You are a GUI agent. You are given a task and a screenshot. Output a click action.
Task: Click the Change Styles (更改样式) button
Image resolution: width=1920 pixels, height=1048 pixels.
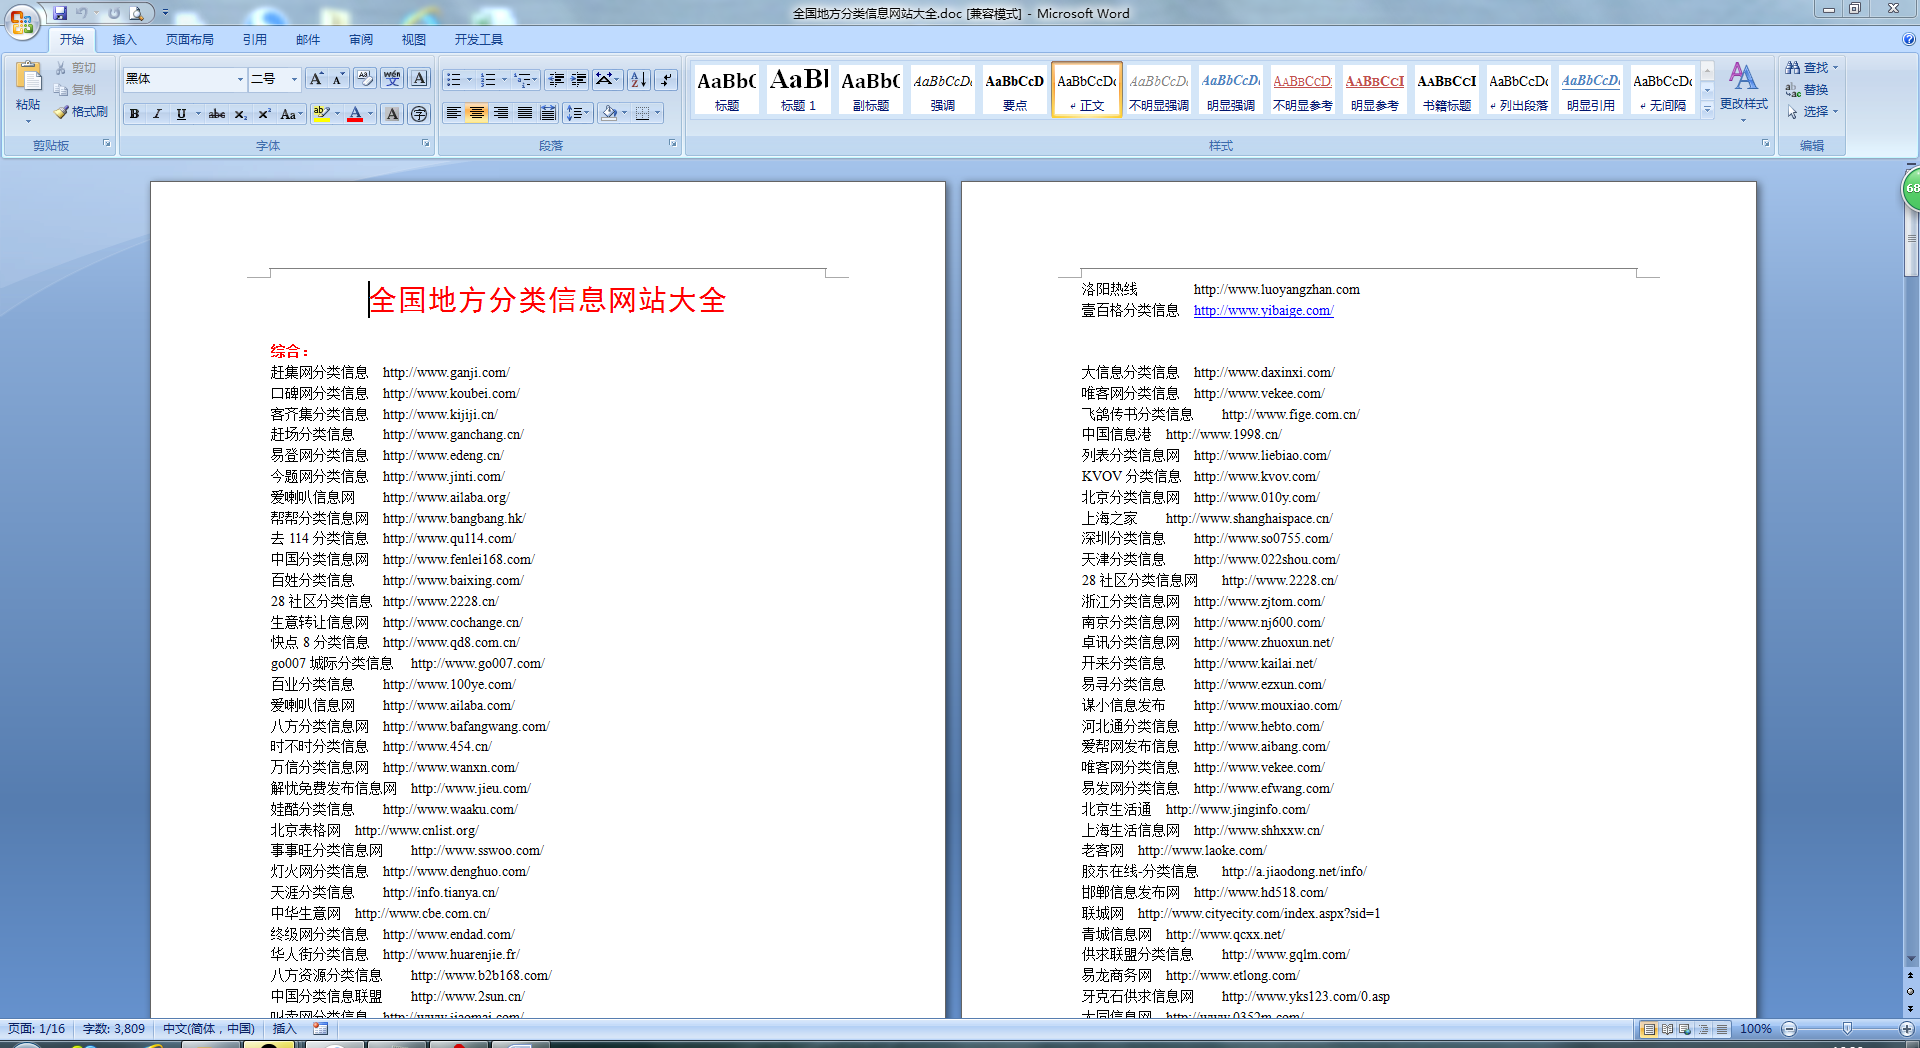coord(1743,90)
